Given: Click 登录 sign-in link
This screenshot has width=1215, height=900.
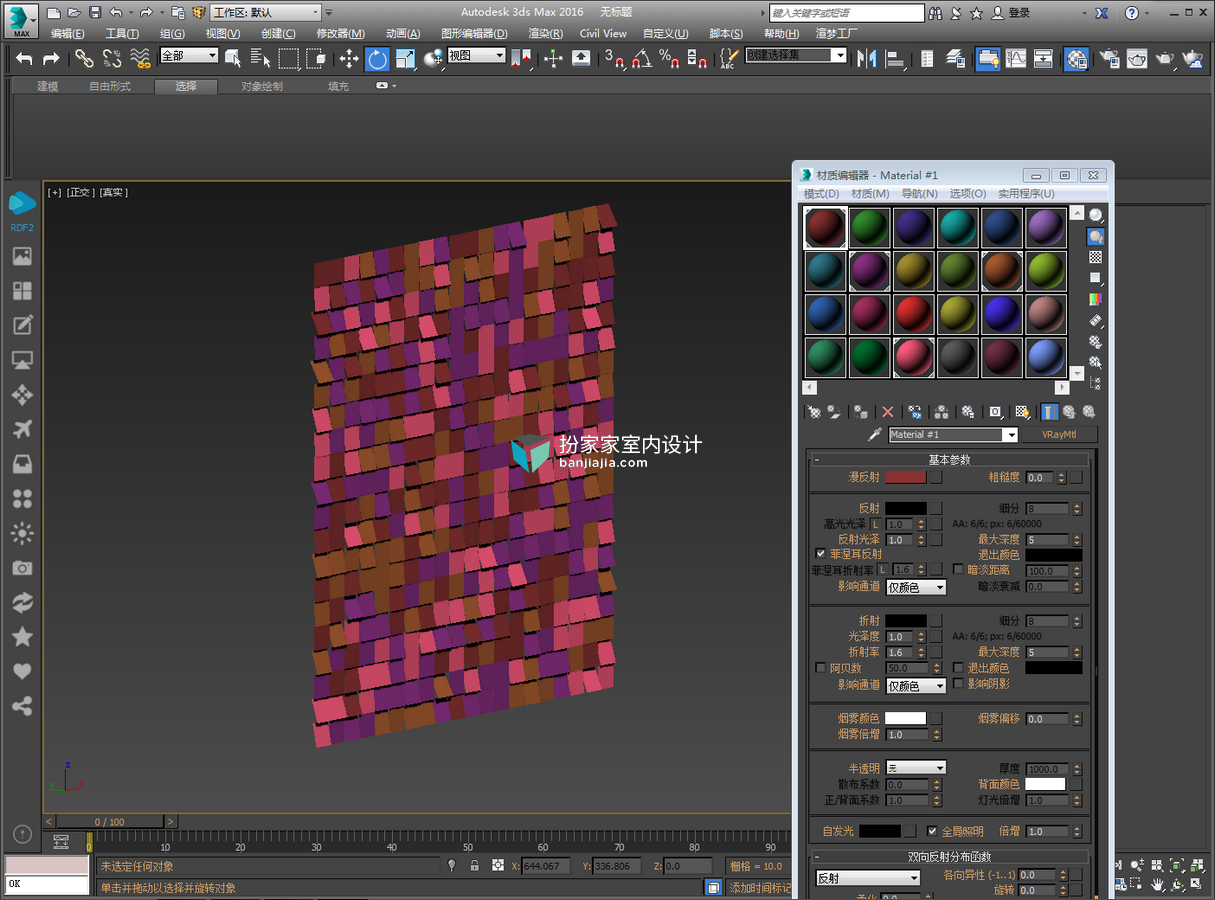Looking at the screenshot, I should [1019, 13].
